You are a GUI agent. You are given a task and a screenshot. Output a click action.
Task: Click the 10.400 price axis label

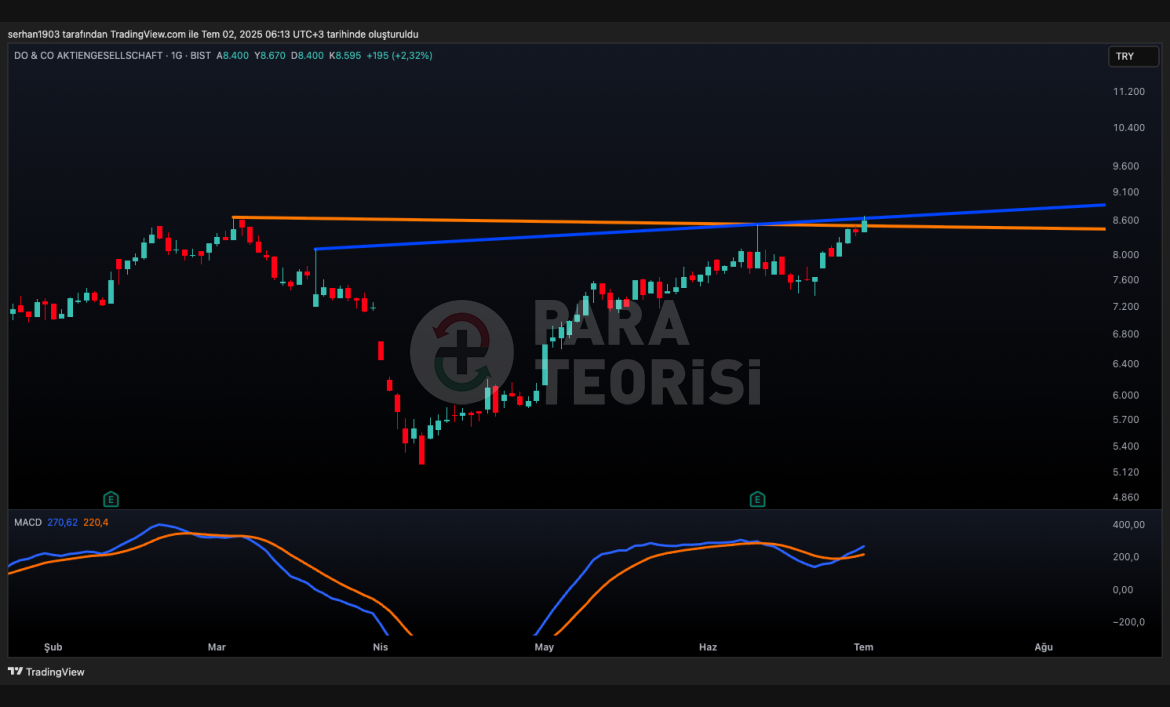pos(1128,128)
